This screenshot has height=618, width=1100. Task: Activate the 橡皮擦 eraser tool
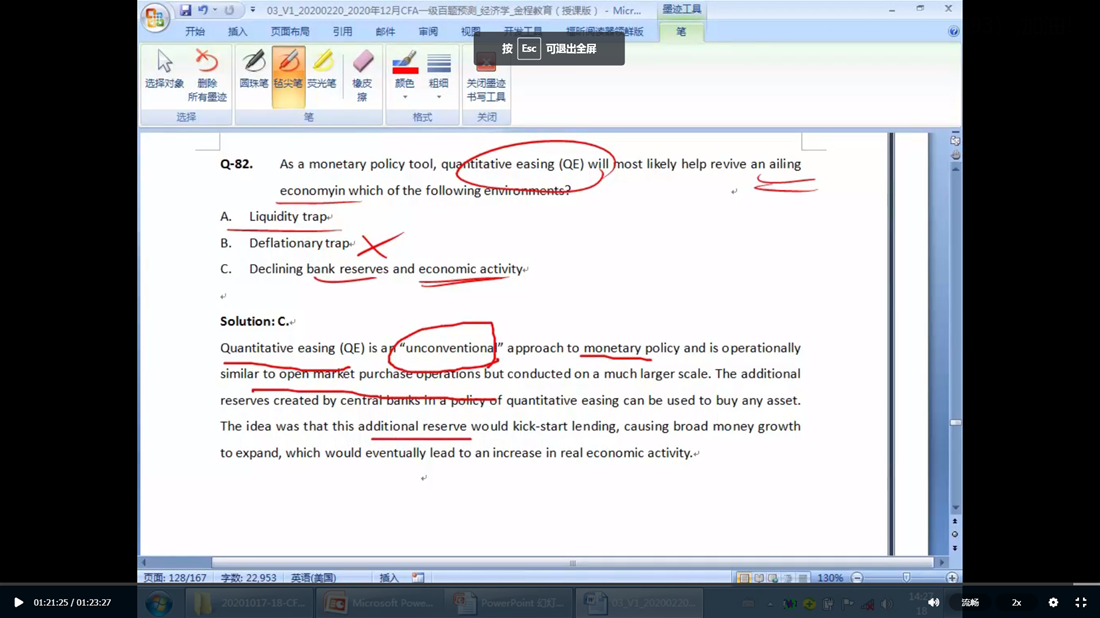click(362, 76)
